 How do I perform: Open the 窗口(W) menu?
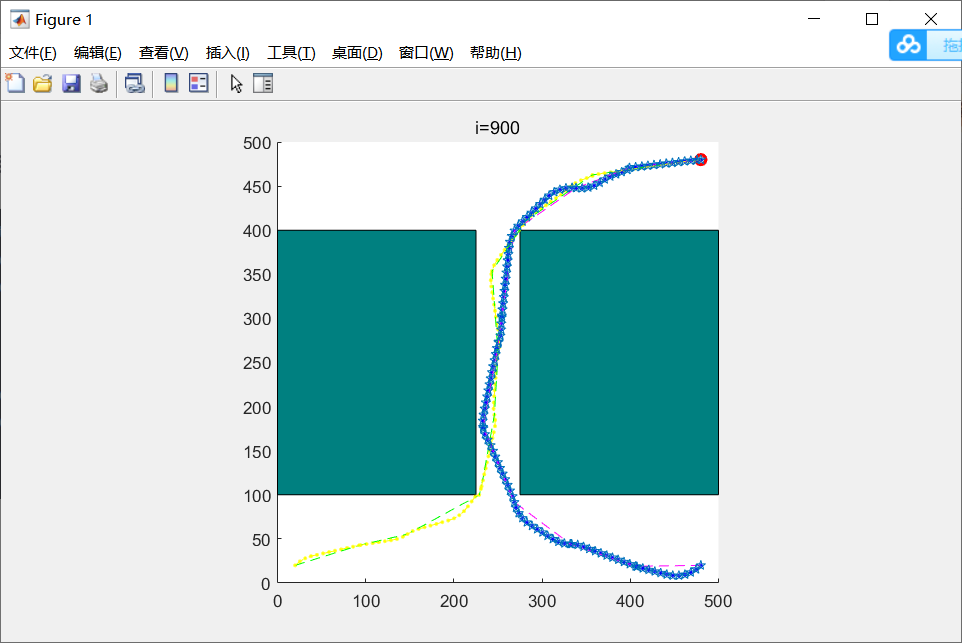426,53
